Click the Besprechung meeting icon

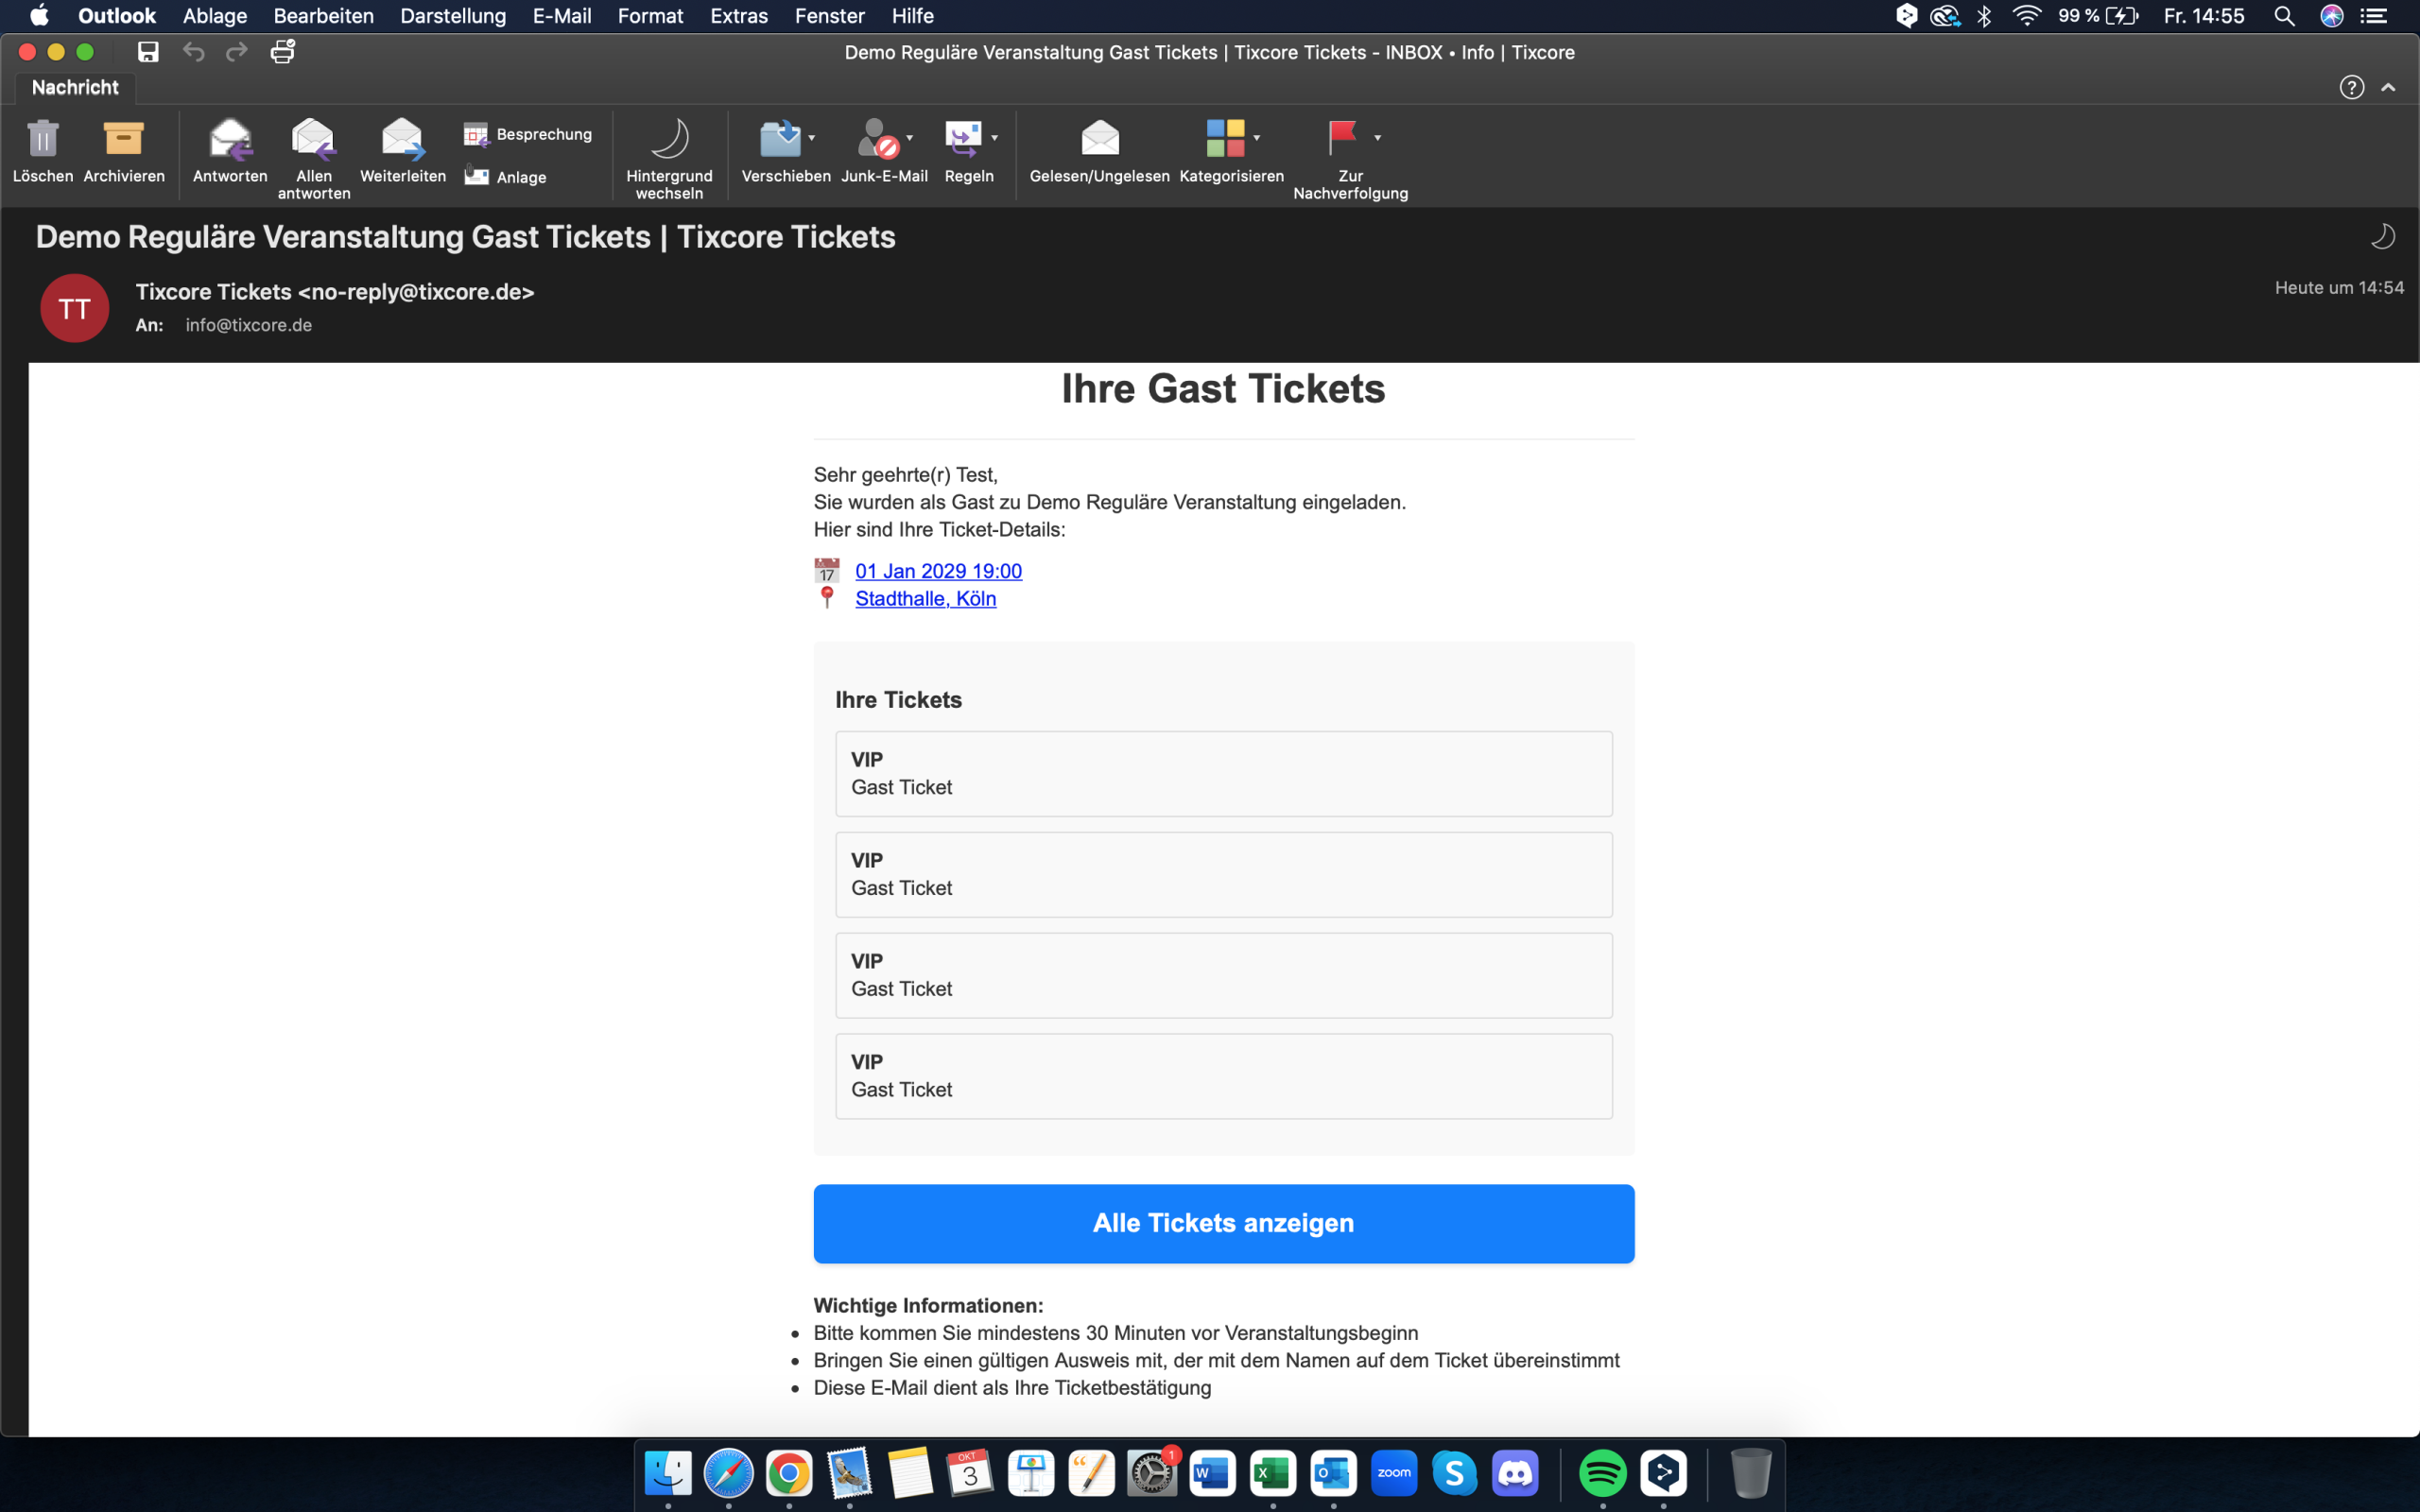tap(476, 134)
